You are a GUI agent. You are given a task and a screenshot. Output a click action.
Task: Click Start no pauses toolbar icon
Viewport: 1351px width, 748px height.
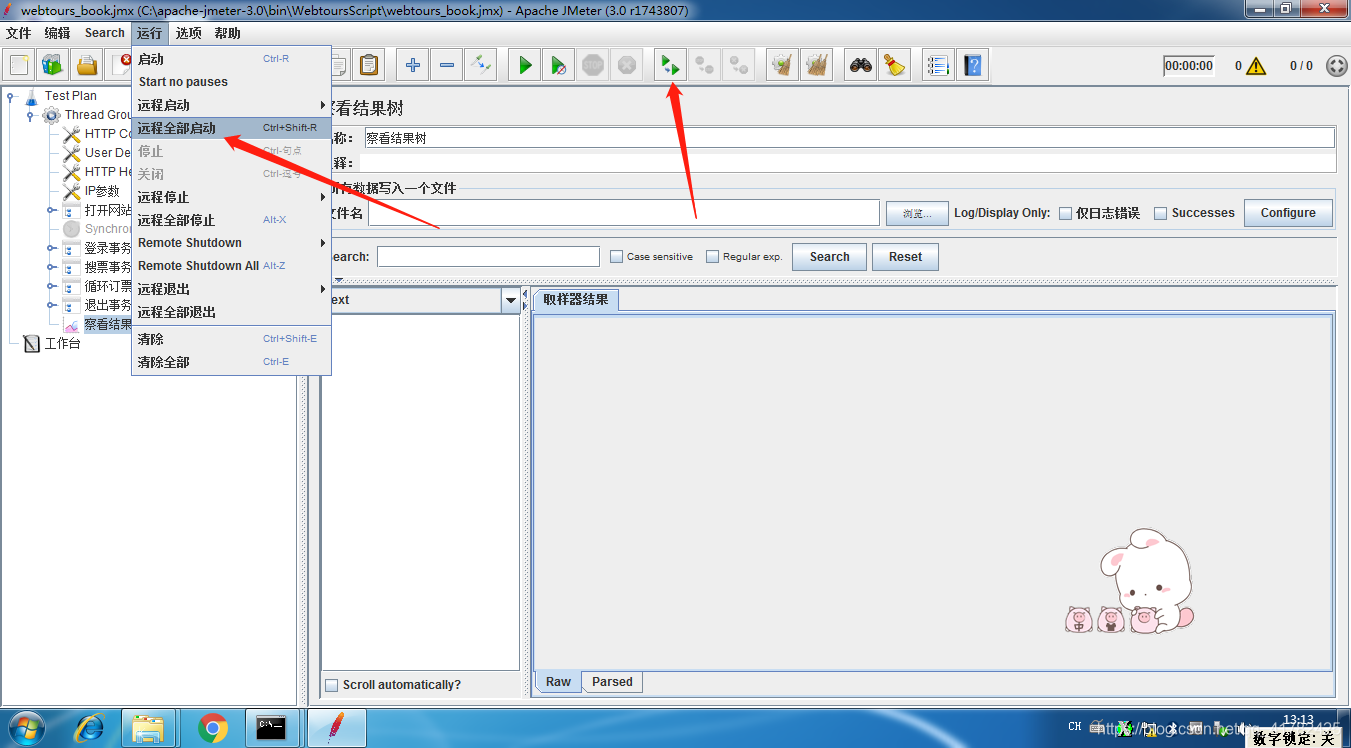[559, 66]
